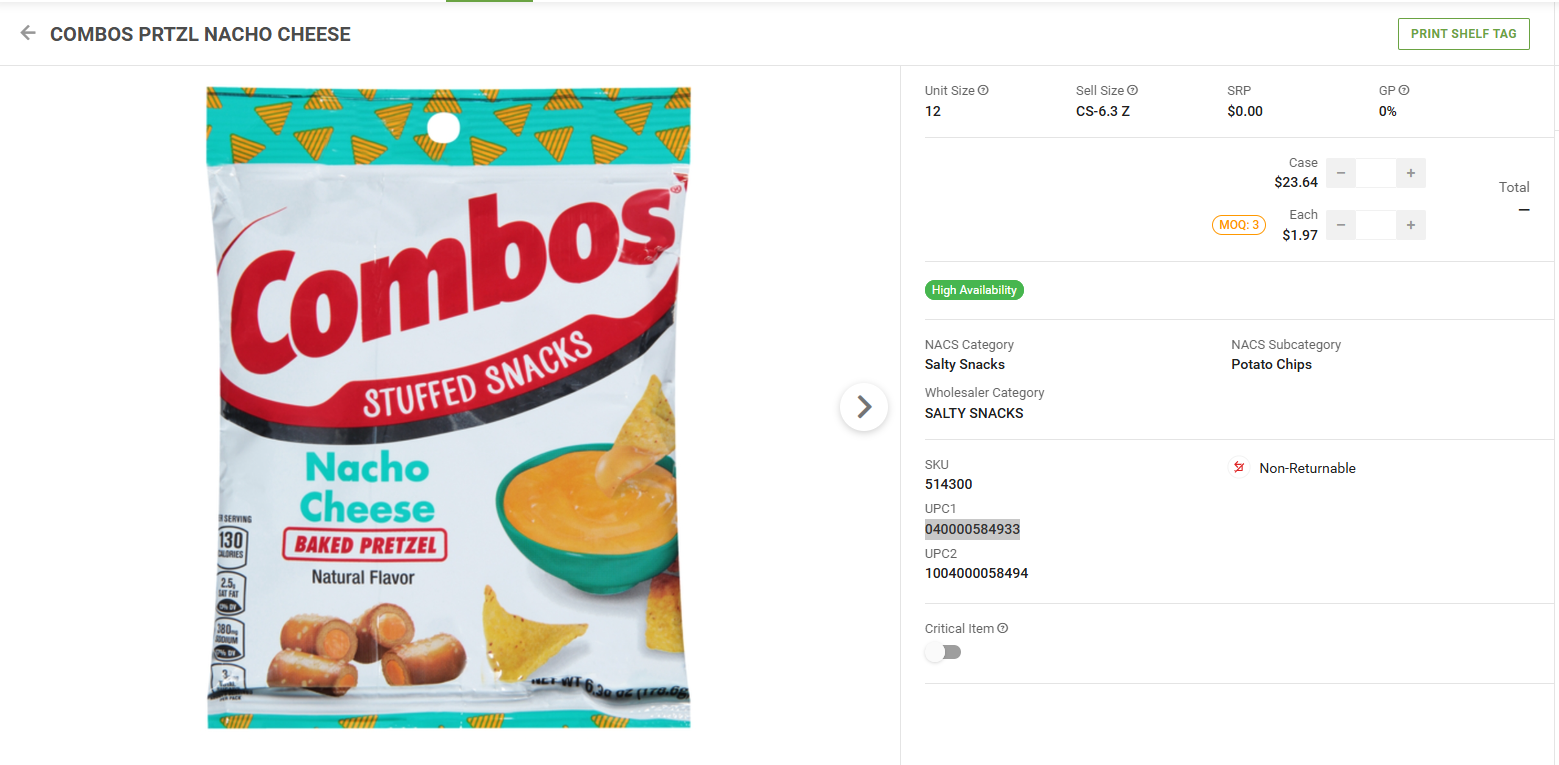Increase the Each quantity with plus
The height and width of the screenshot is (765, 1559).
coord(1410,225)
